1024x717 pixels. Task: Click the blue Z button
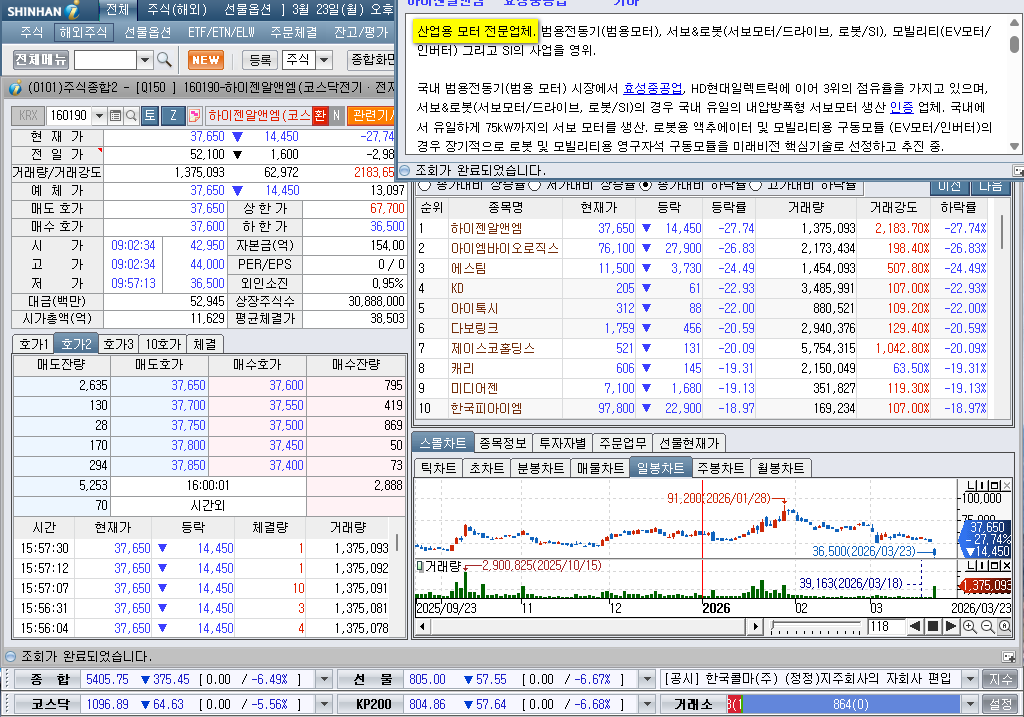173,116
